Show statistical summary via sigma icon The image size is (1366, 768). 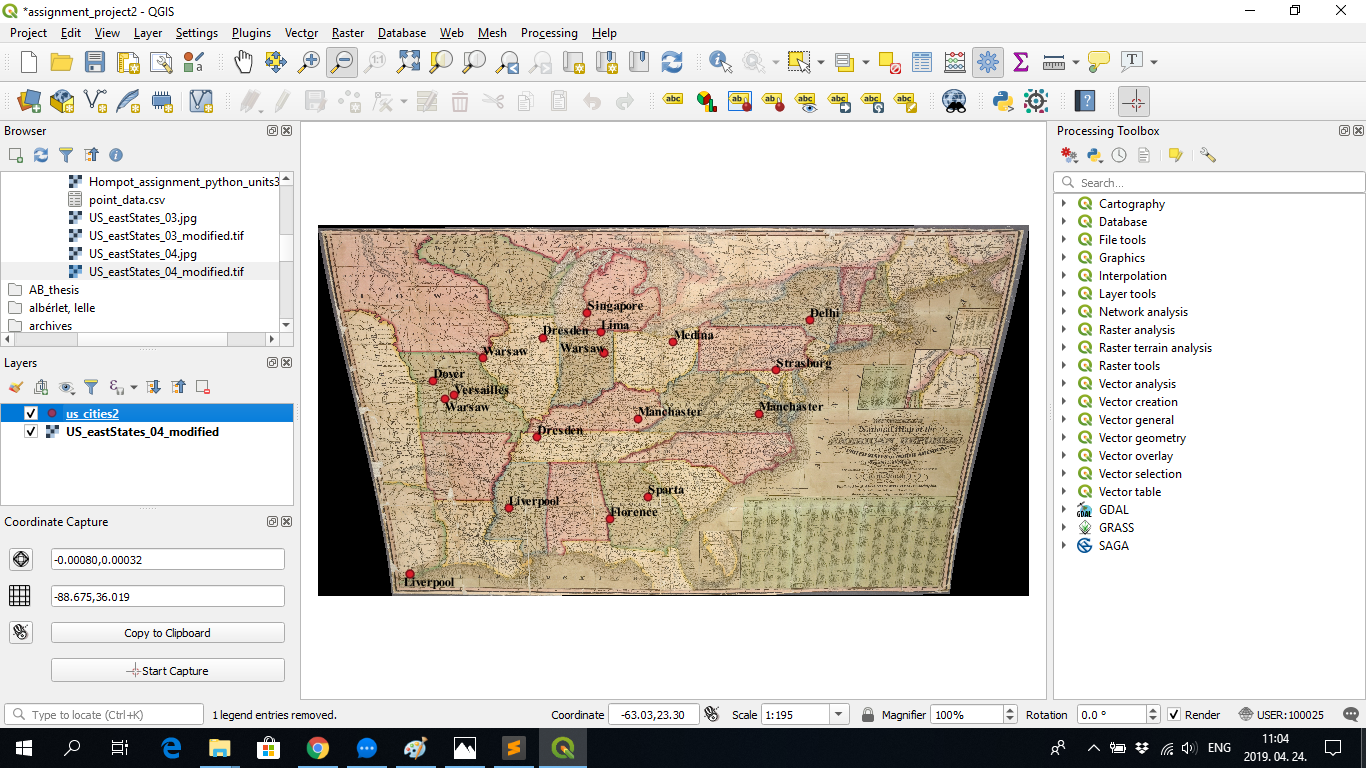tap(1020, 62)
